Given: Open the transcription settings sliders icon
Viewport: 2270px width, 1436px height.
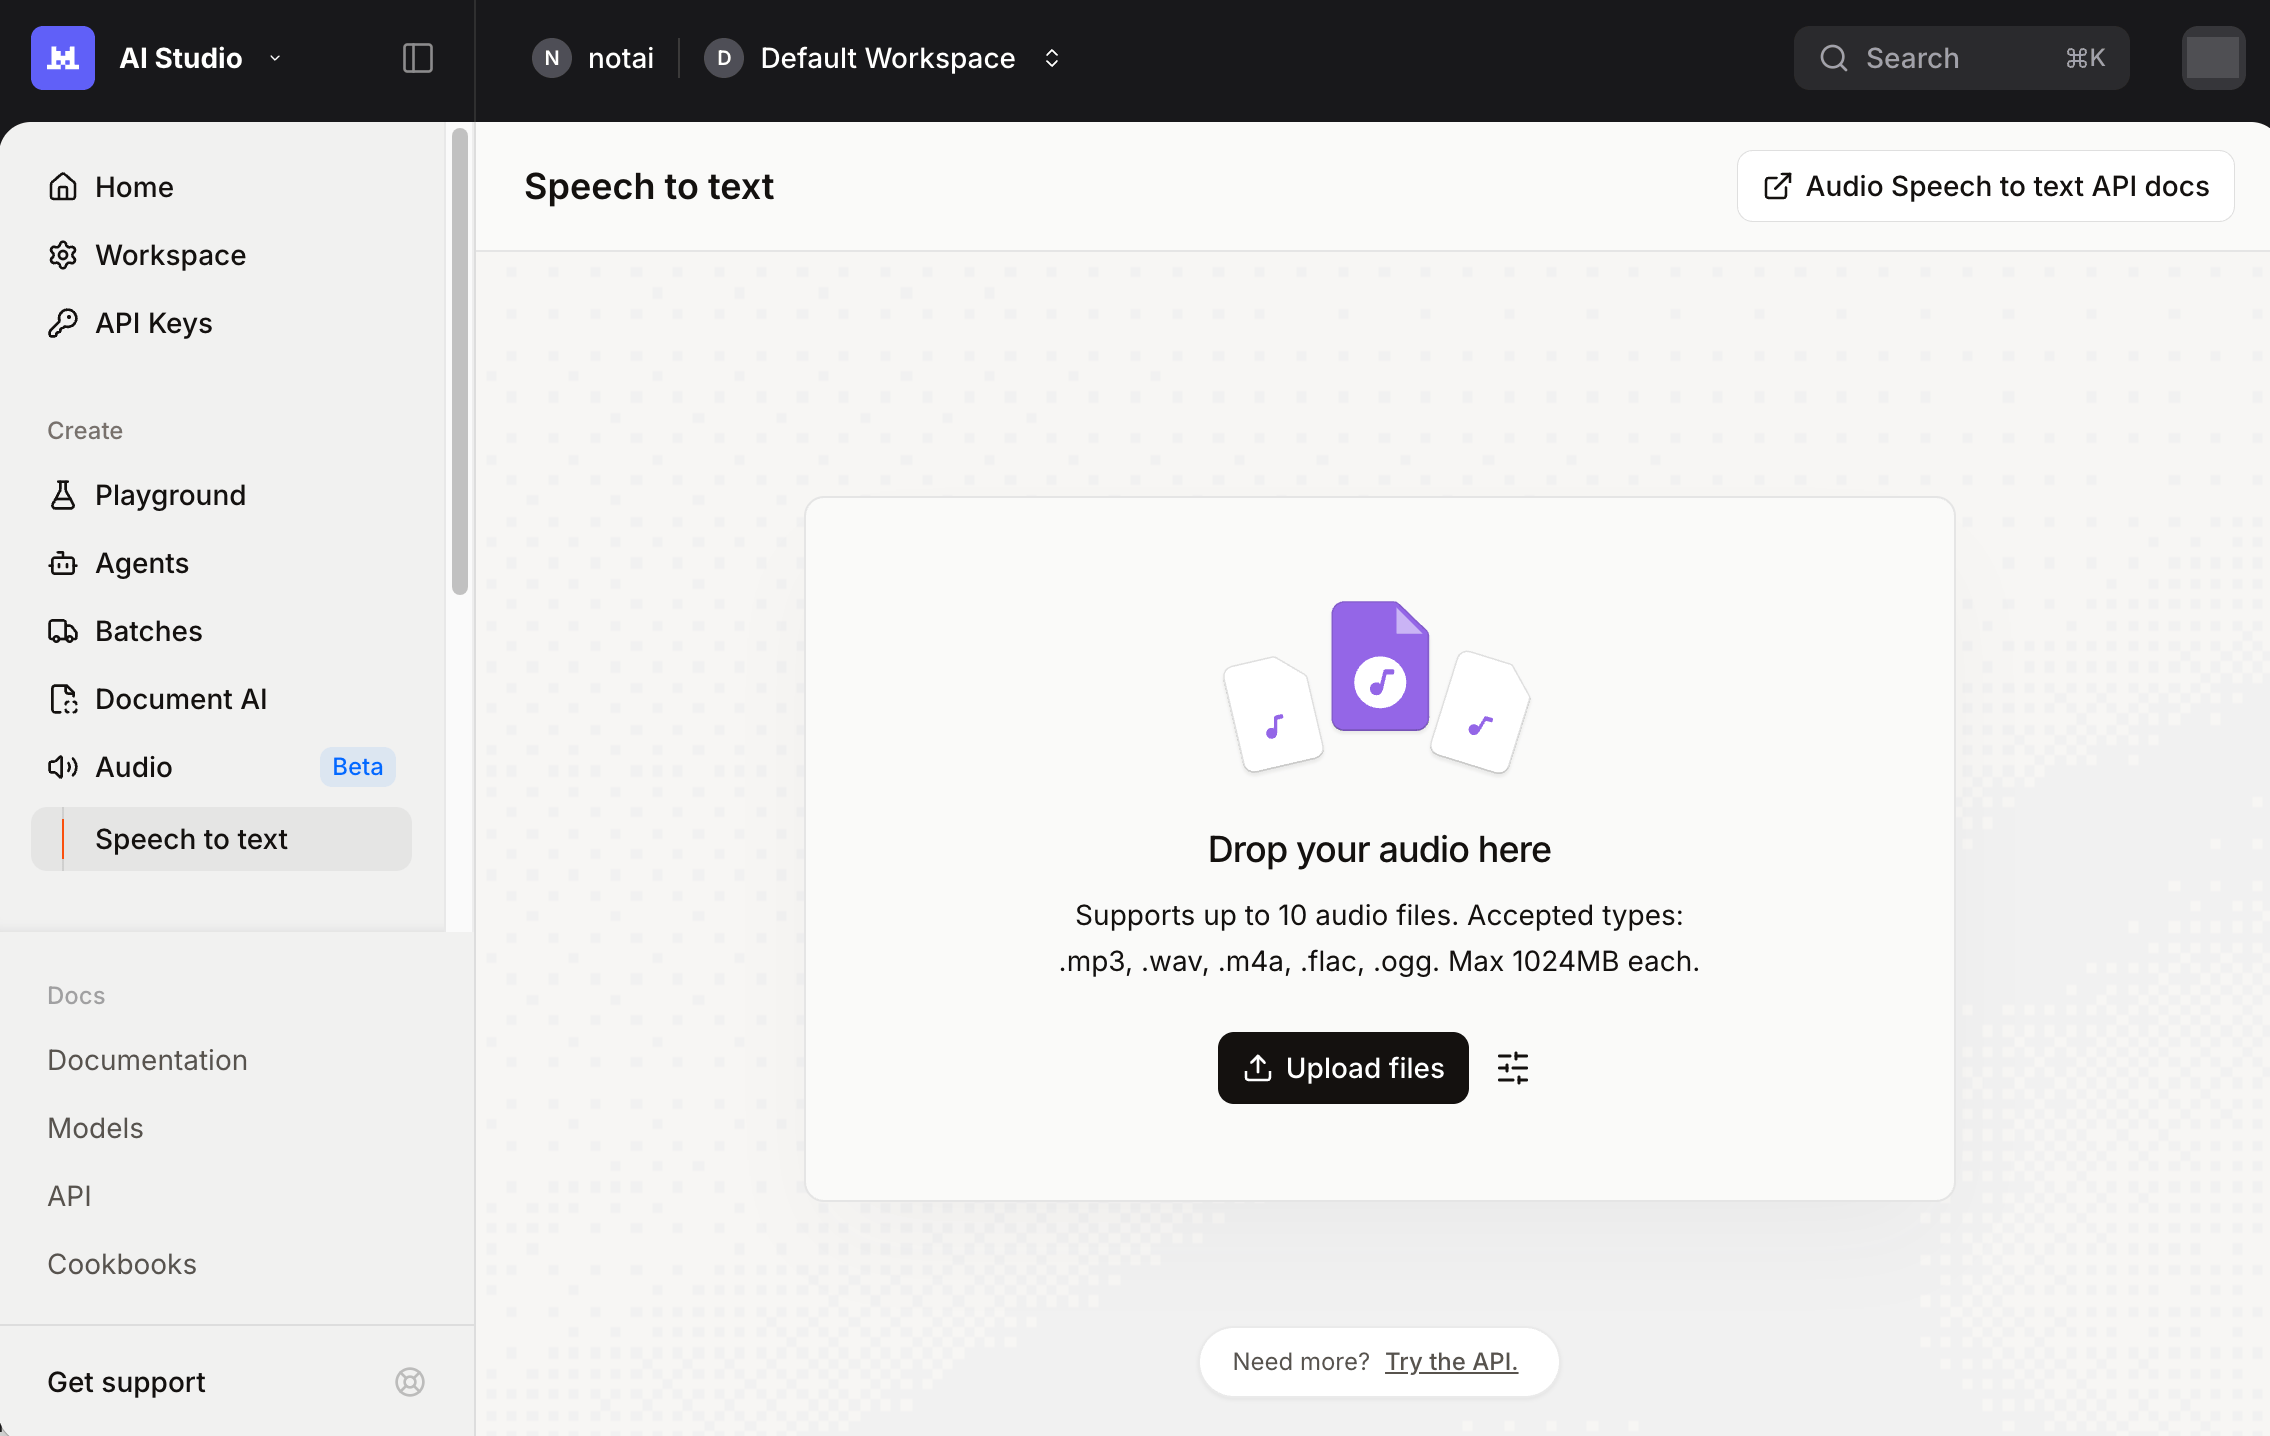Looking at the screenshot, I should (1511, 1067).
